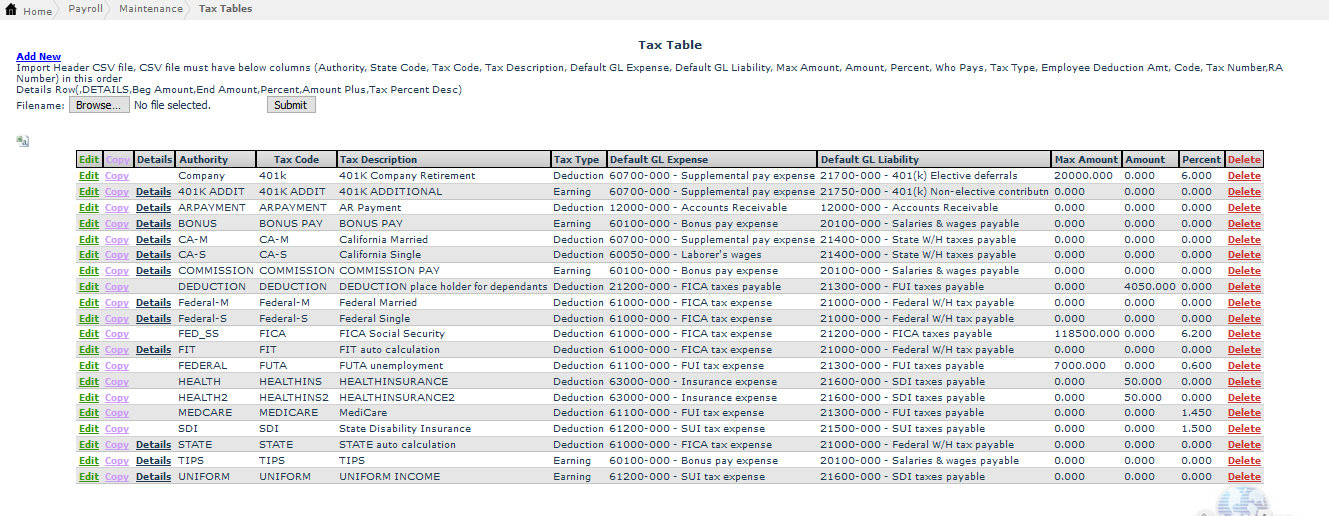Click the export icon above the table
This screenshot has width=1329, height=516.
coord(22,141)
